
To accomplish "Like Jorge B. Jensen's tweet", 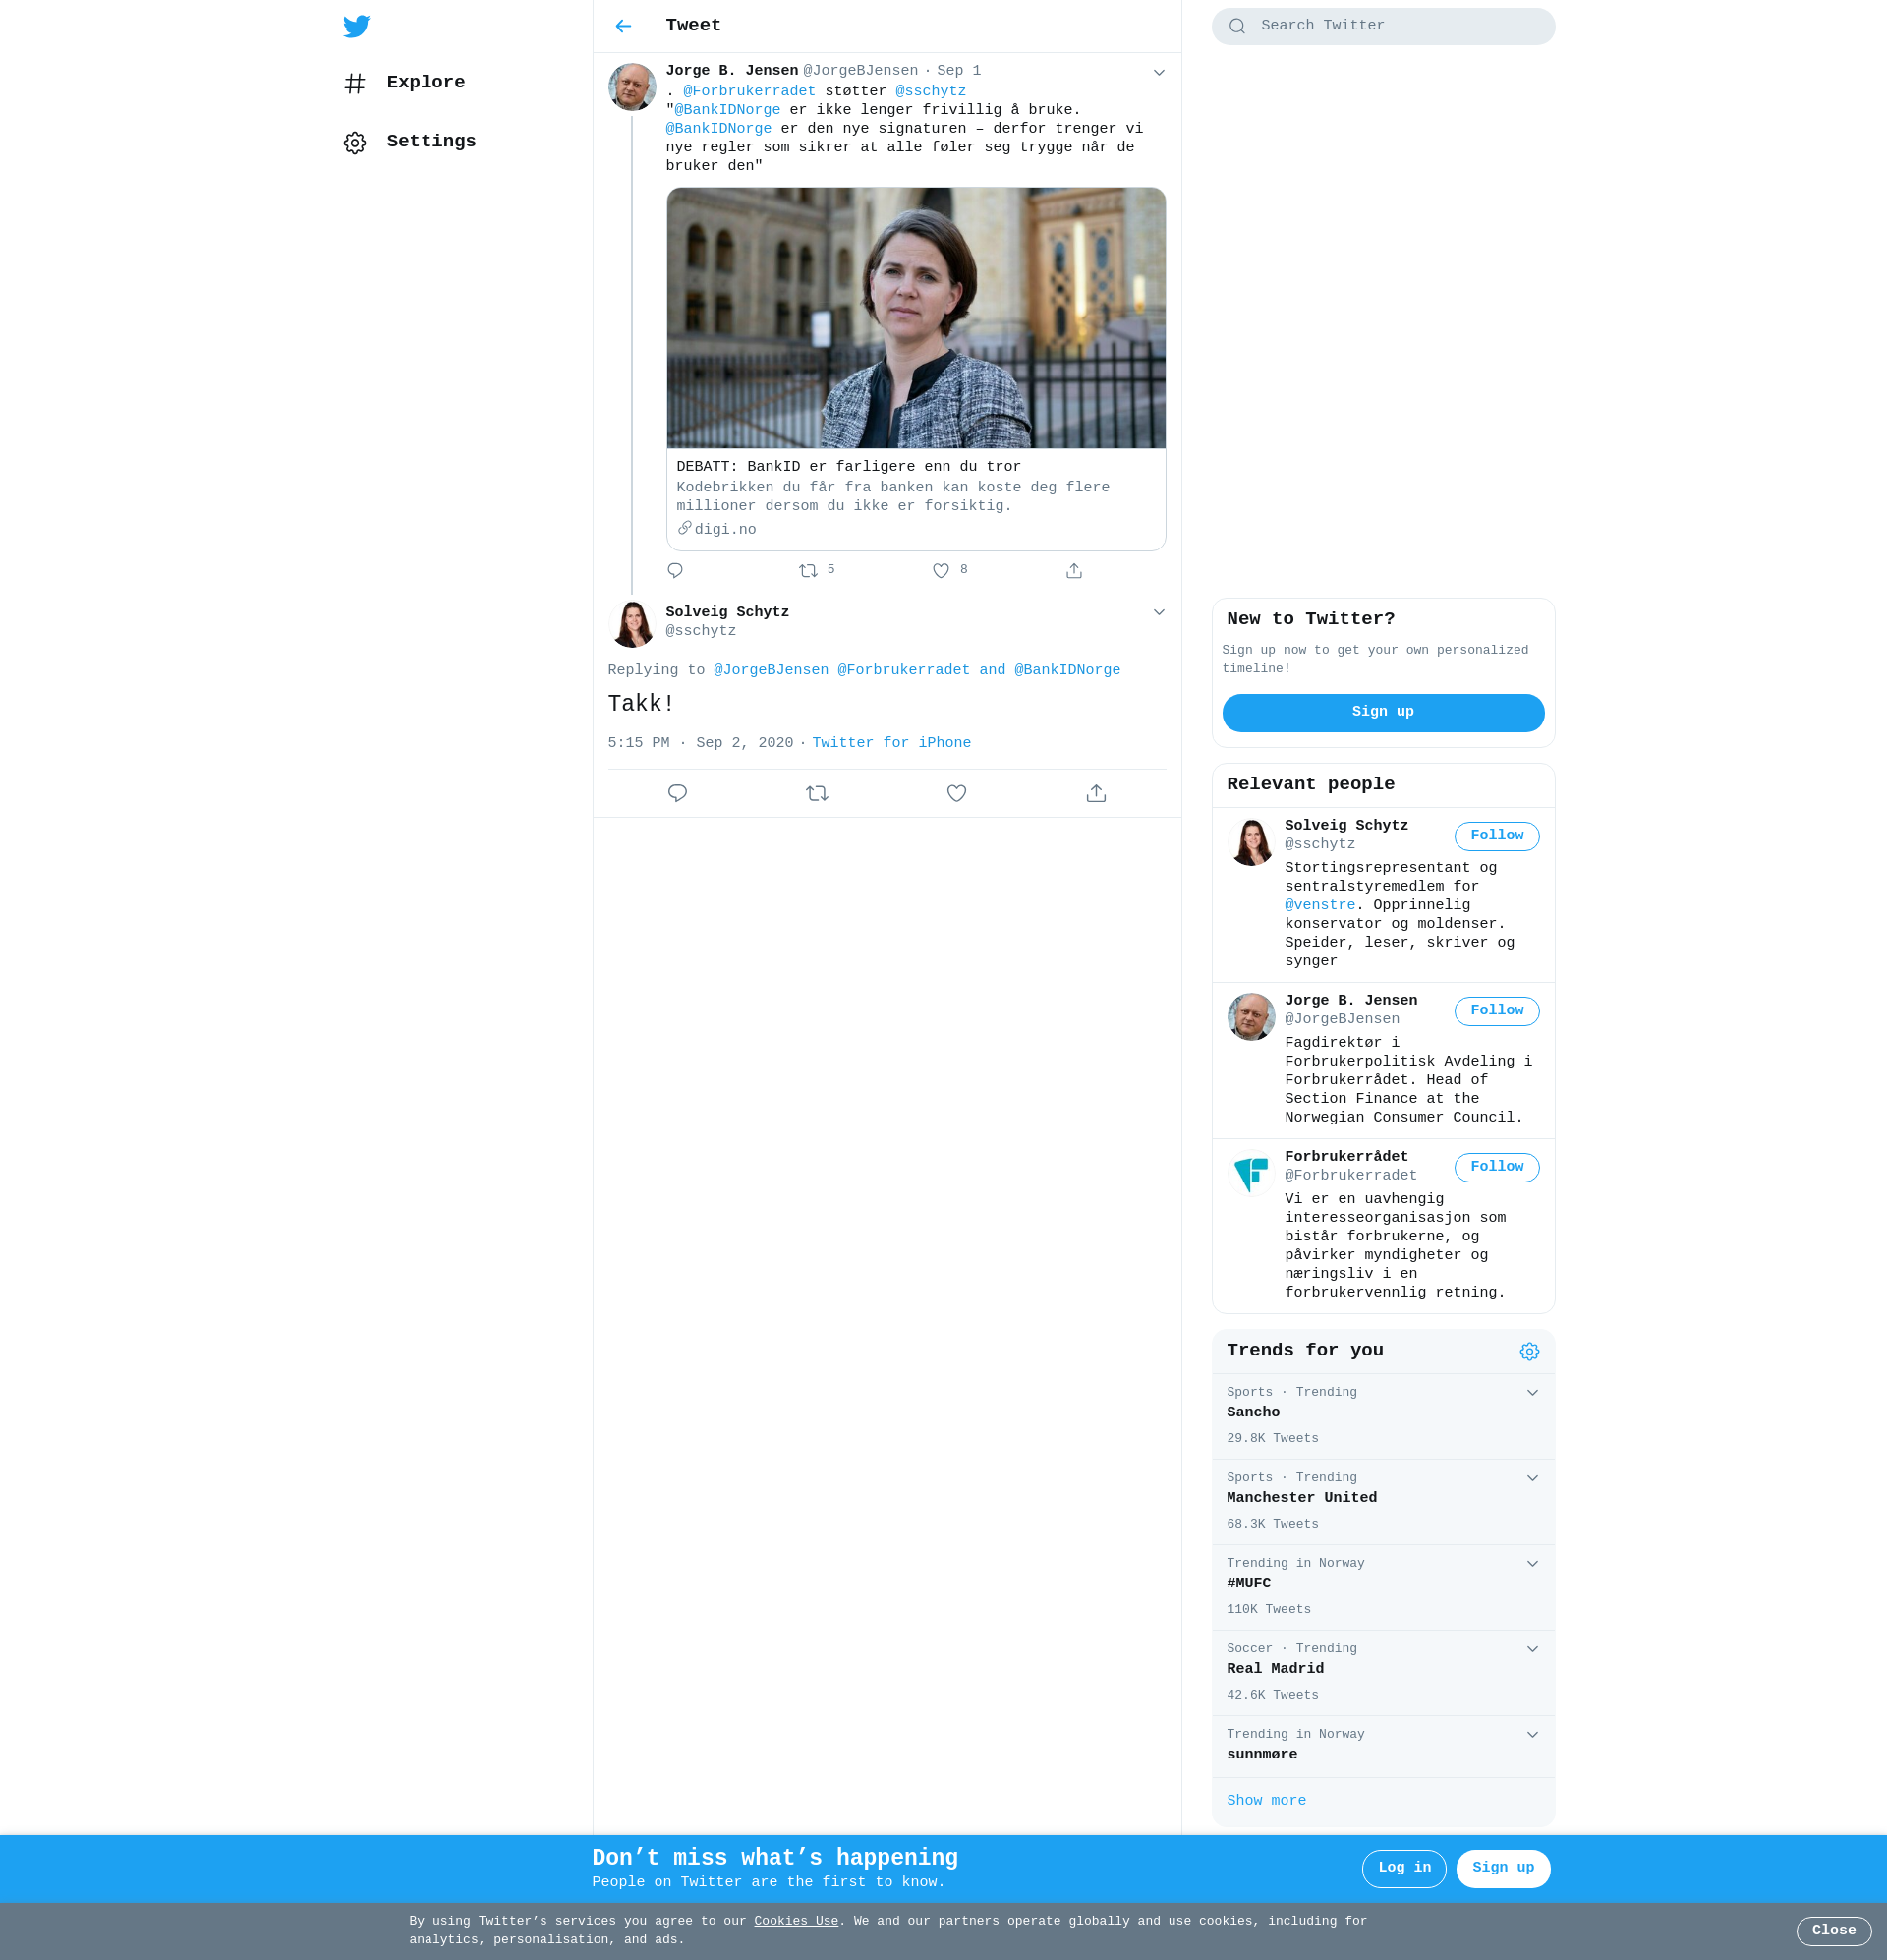I will (940, 570).
